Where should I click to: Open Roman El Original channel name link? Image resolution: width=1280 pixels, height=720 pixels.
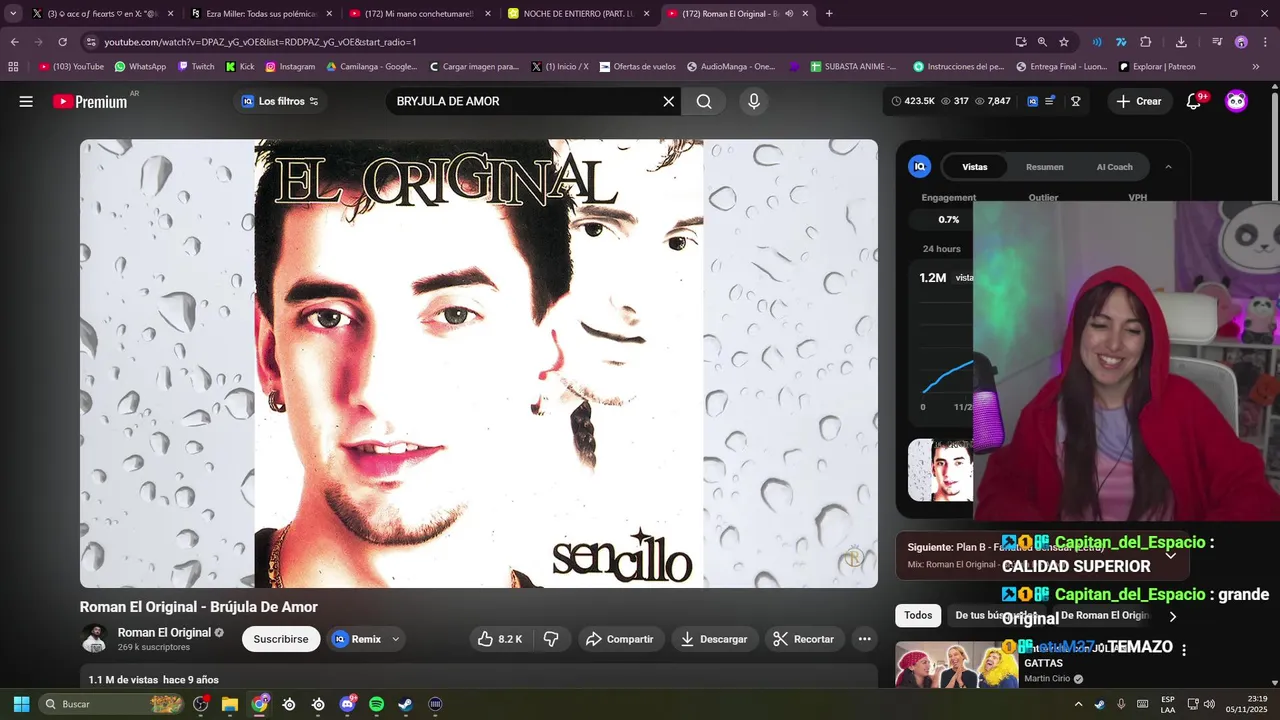pos(164,632)
